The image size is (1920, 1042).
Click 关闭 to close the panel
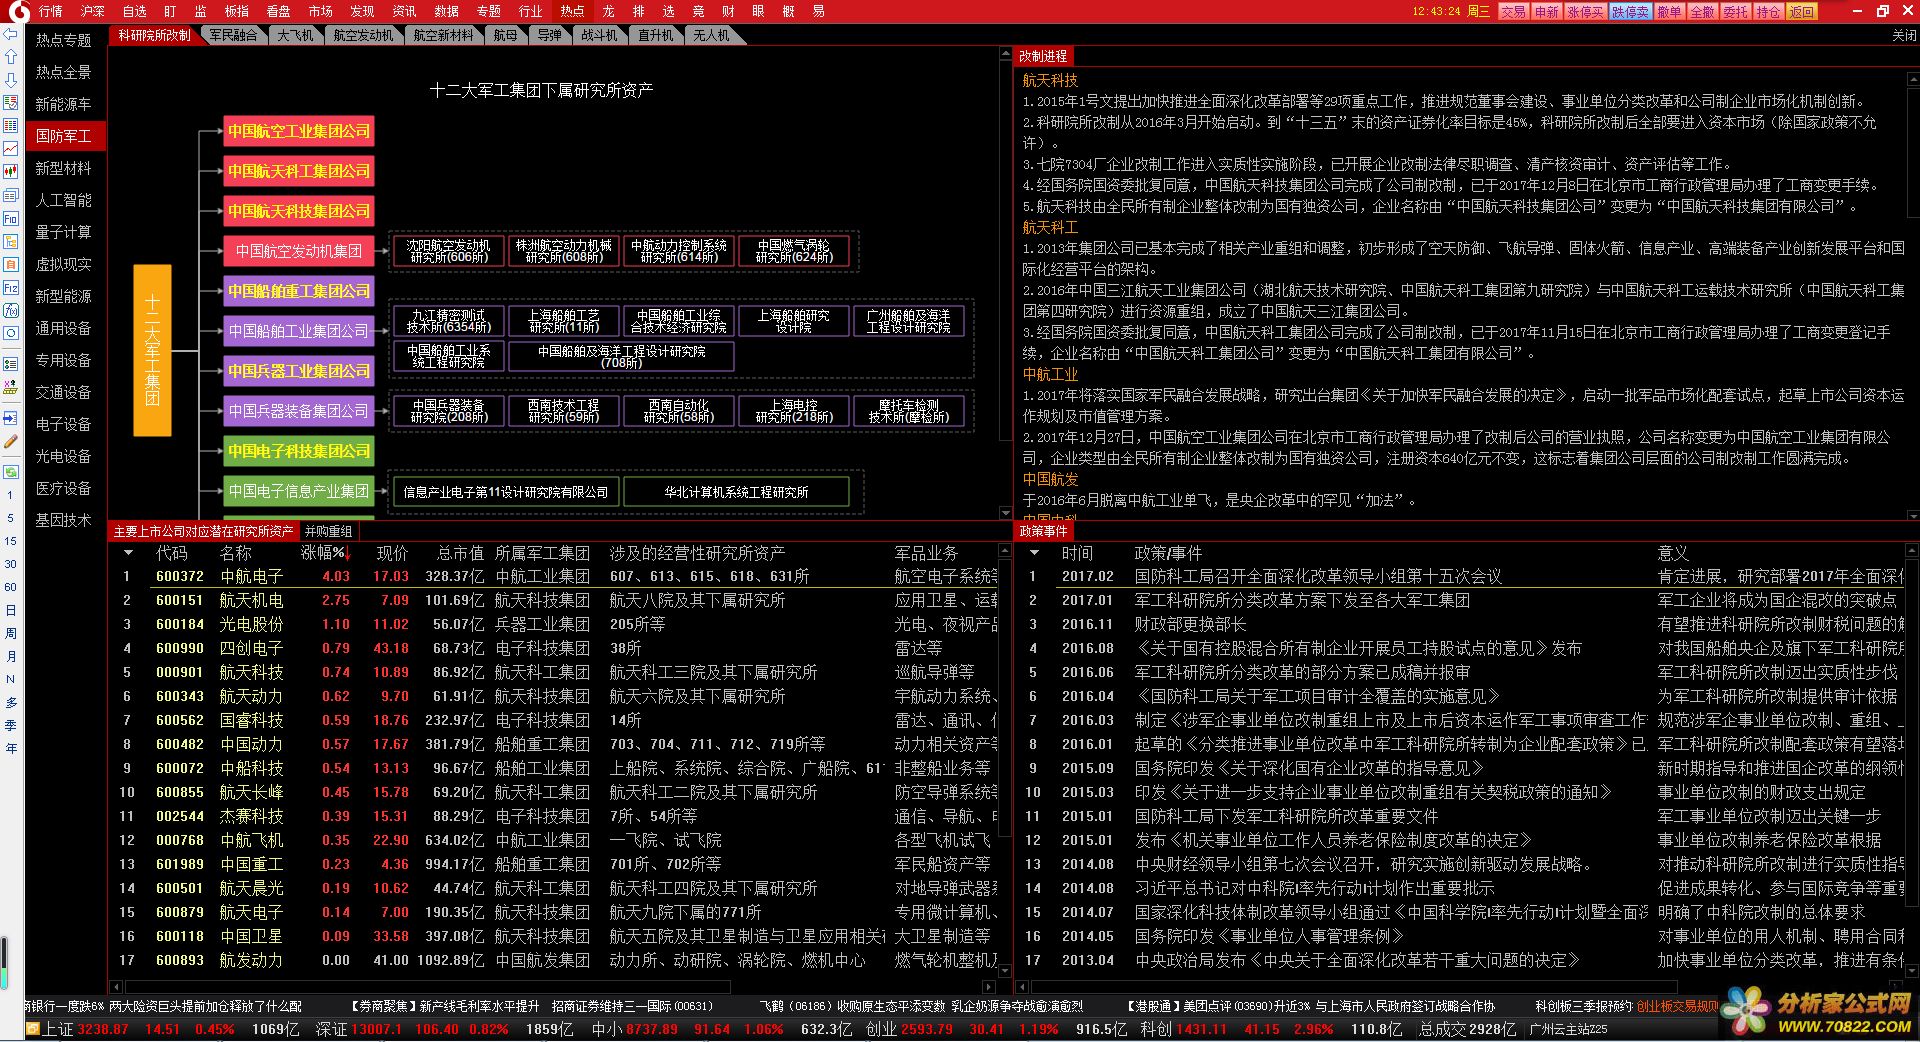(x=1904, y=35)
